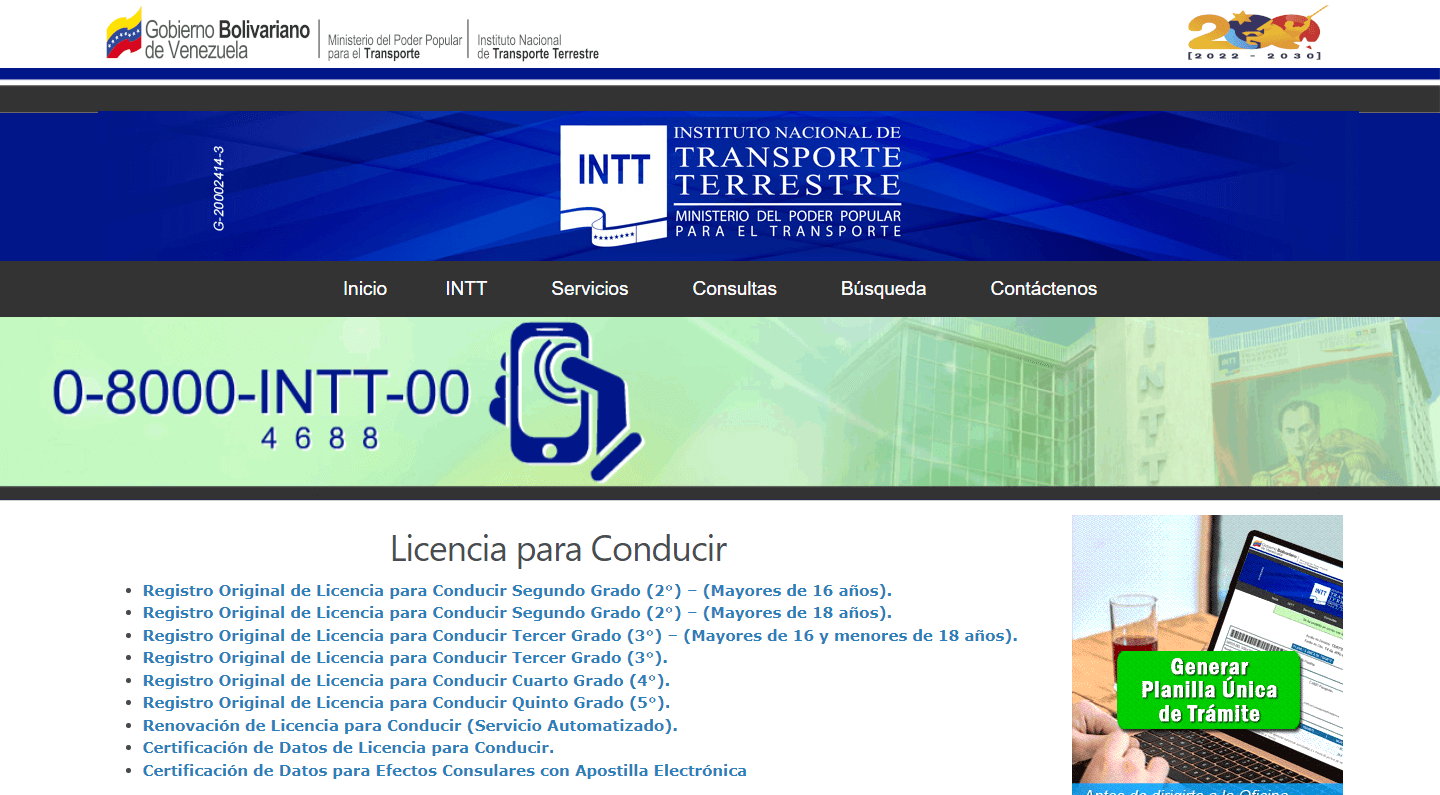Open the Contáctenos menu item

click(x=1043, y=289)
